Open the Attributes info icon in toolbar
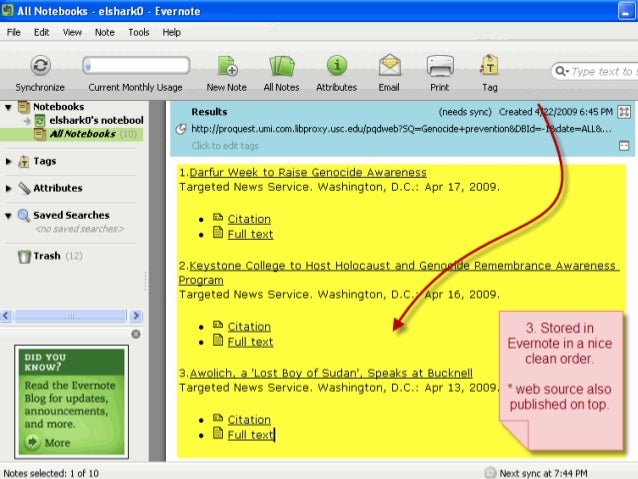638x479 pixels. [x=336, y=66]
